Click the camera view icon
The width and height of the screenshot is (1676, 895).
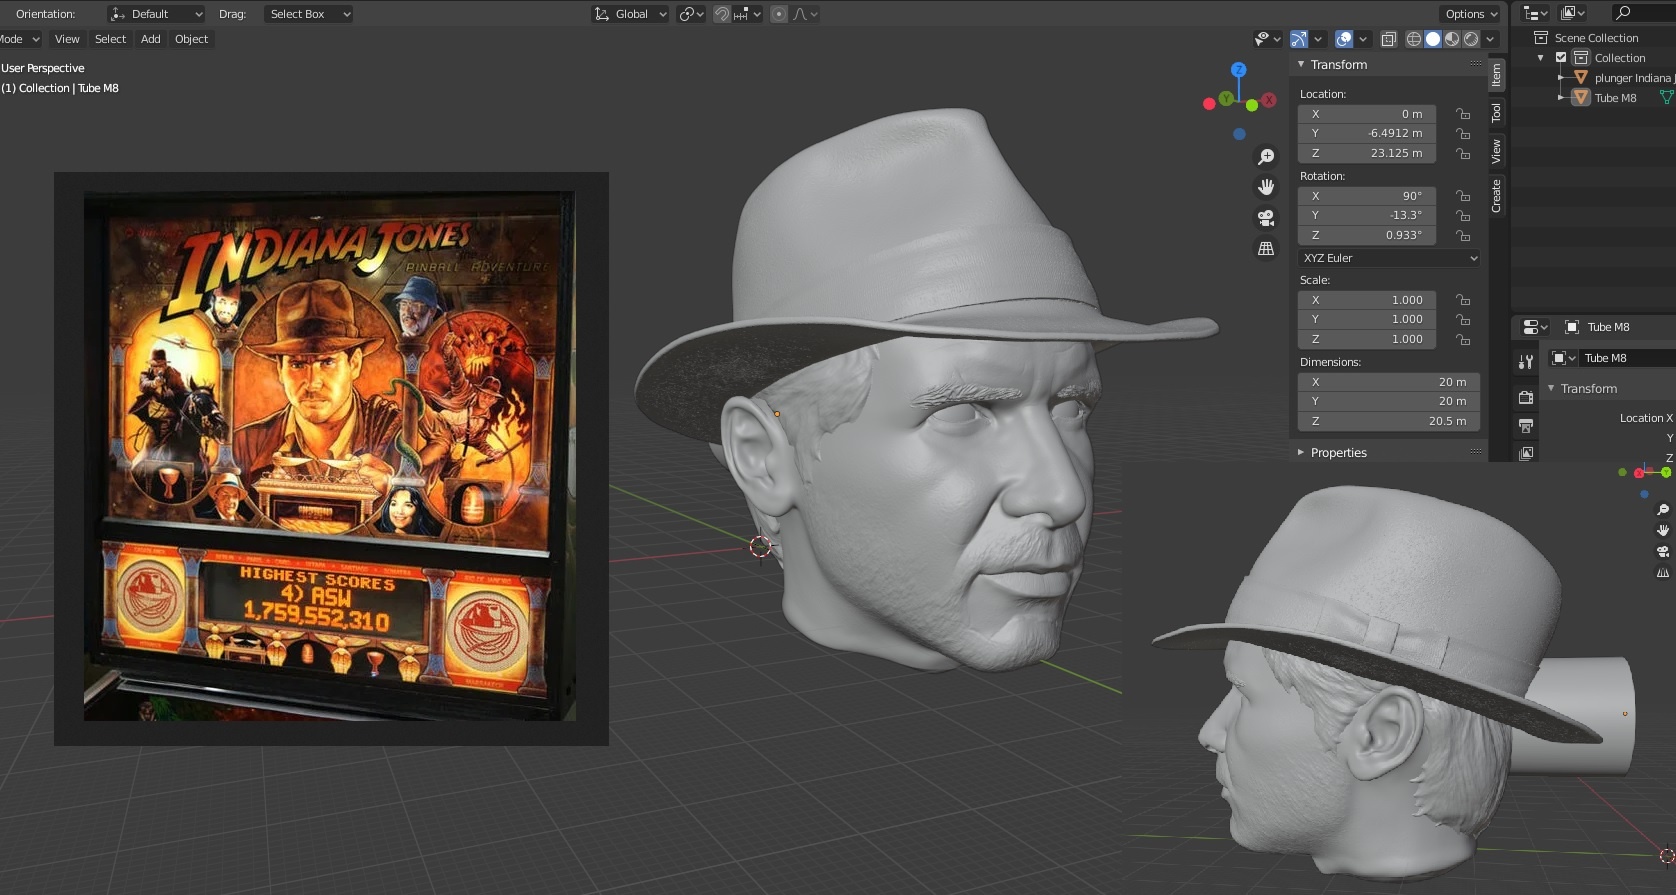[x=1266, y=218]
